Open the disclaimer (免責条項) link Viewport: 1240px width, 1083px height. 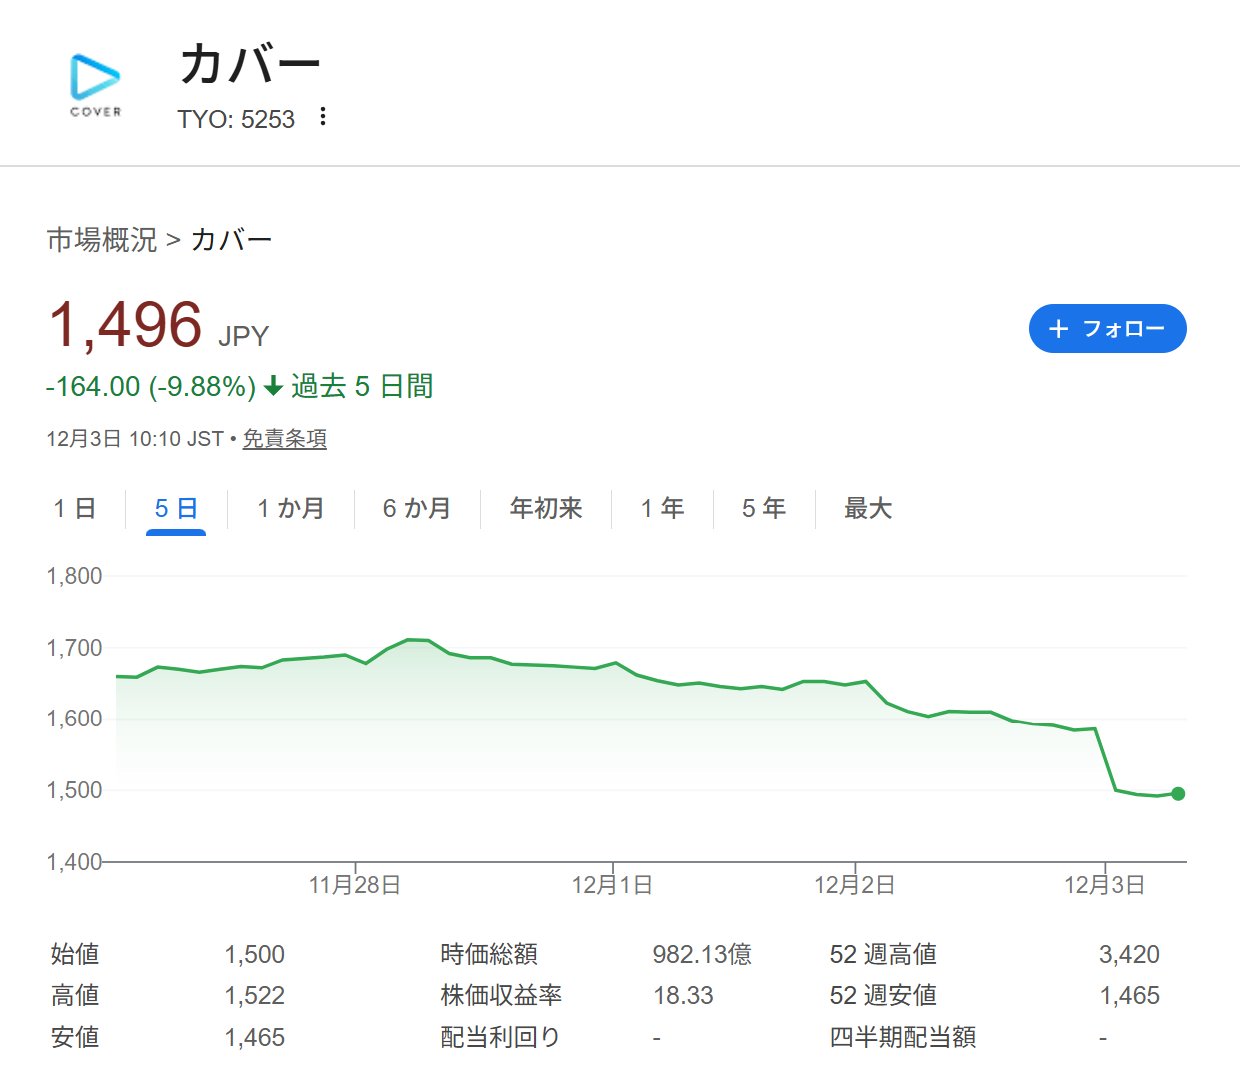[285, 439]
